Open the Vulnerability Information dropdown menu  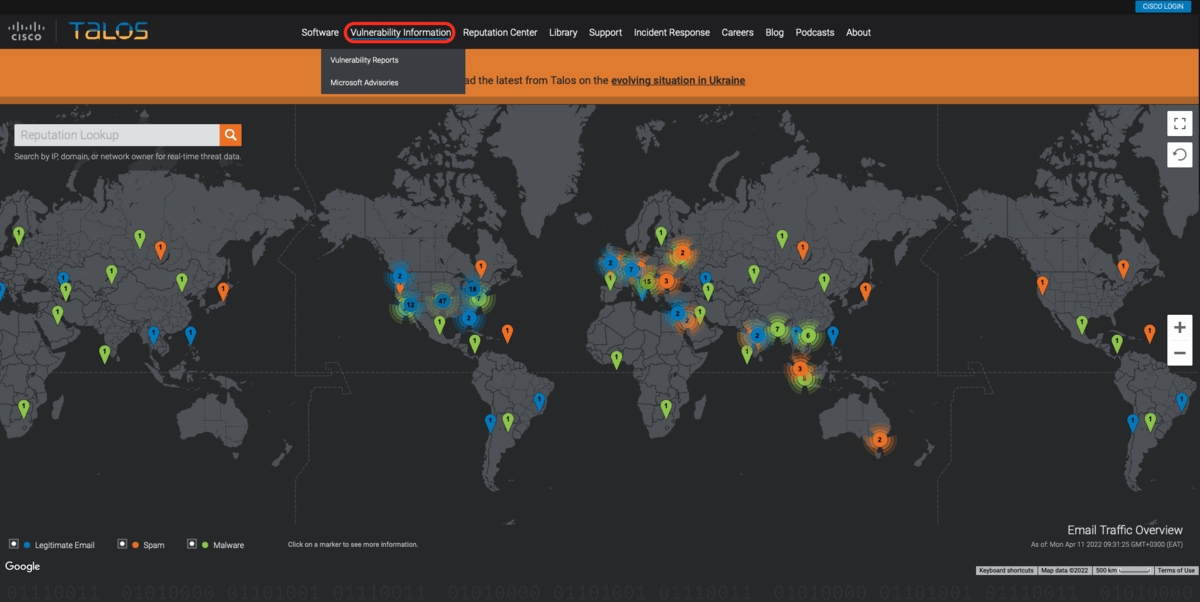[x=400, y=32]
